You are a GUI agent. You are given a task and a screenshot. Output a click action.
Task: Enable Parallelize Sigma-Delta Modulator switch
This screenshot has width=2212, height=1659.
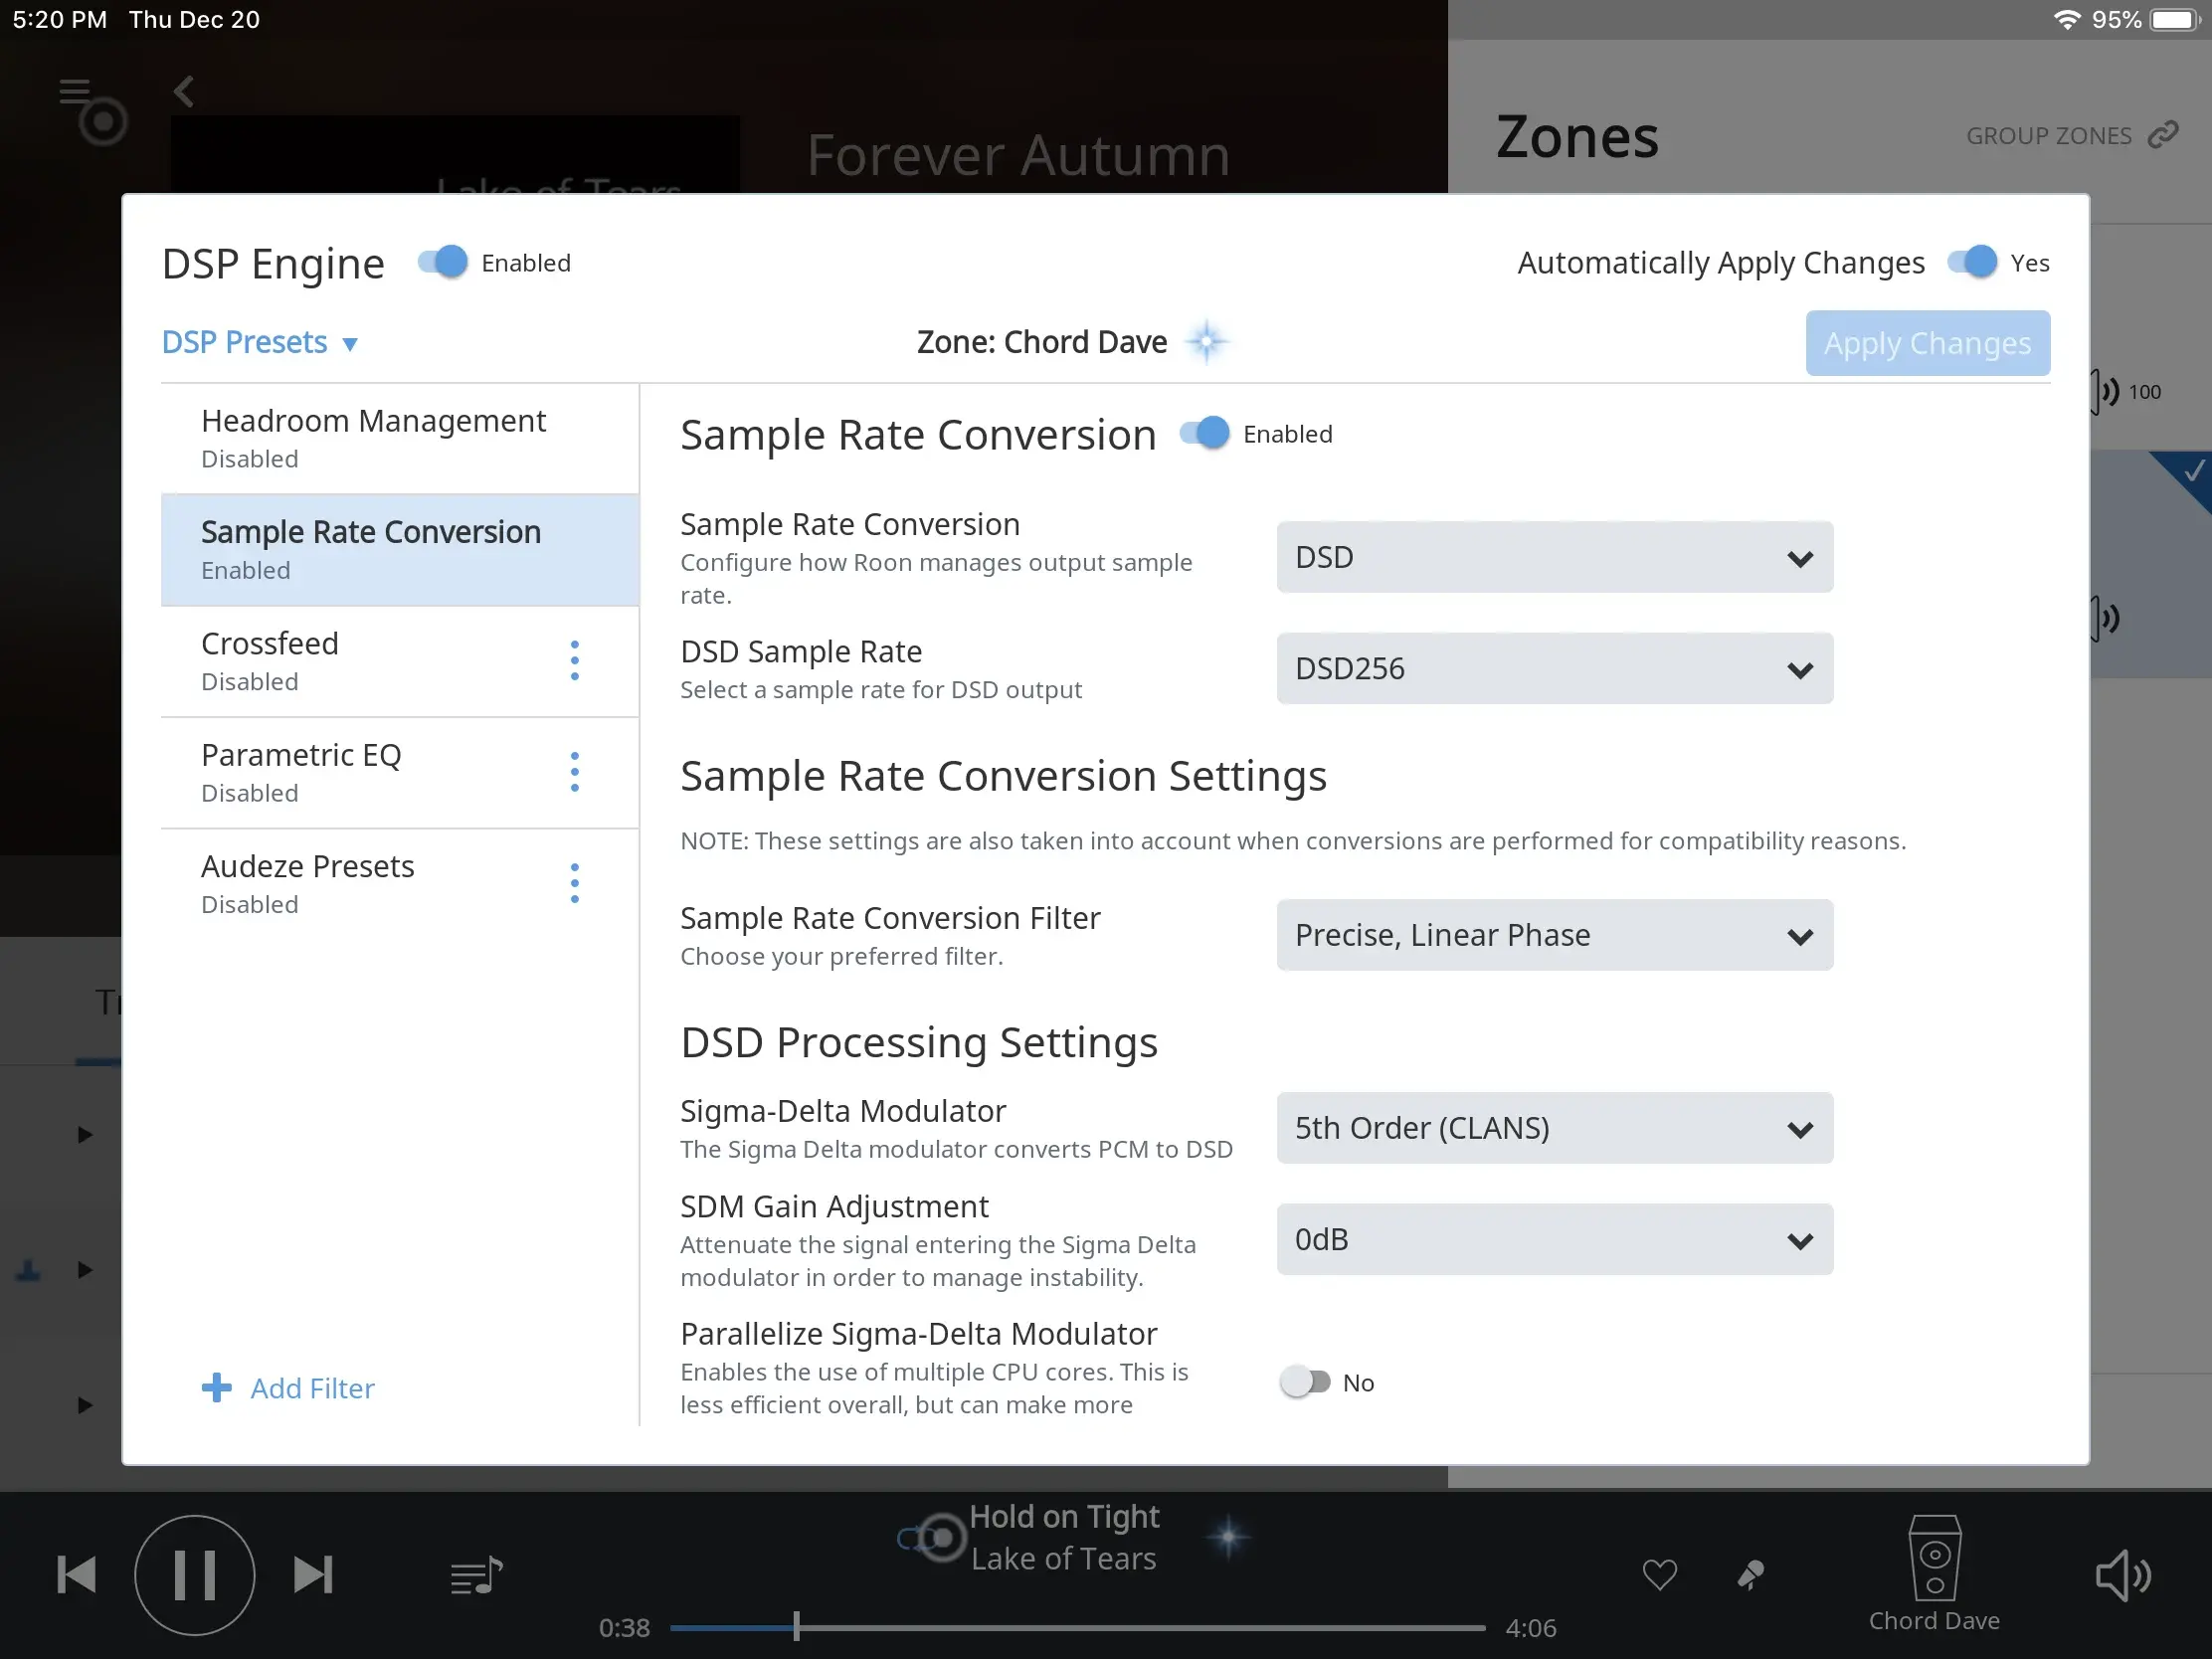point(1305,1382)
